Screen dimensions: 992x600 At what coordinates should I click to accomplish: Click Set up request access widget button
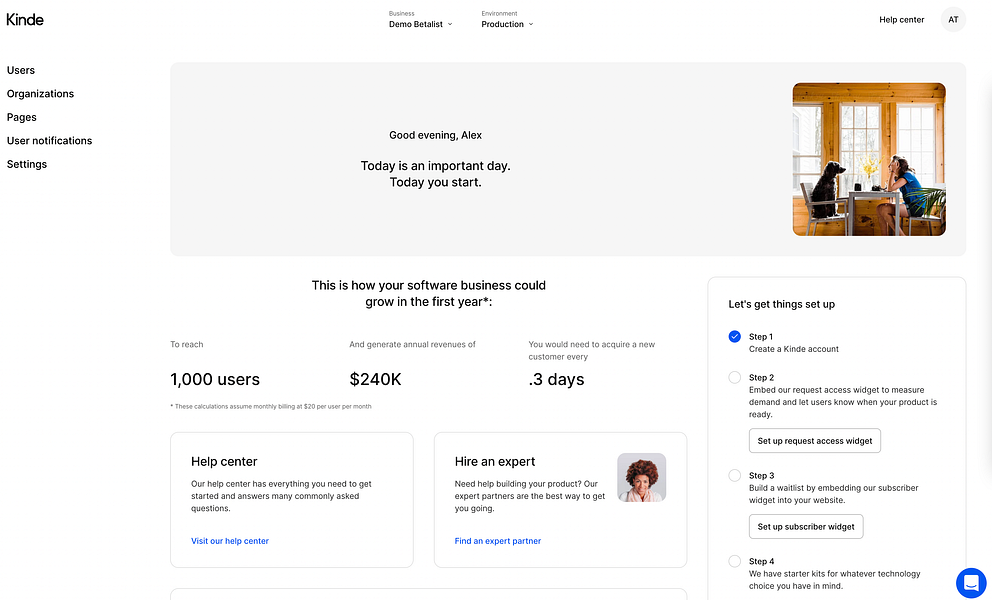(815, 441)
